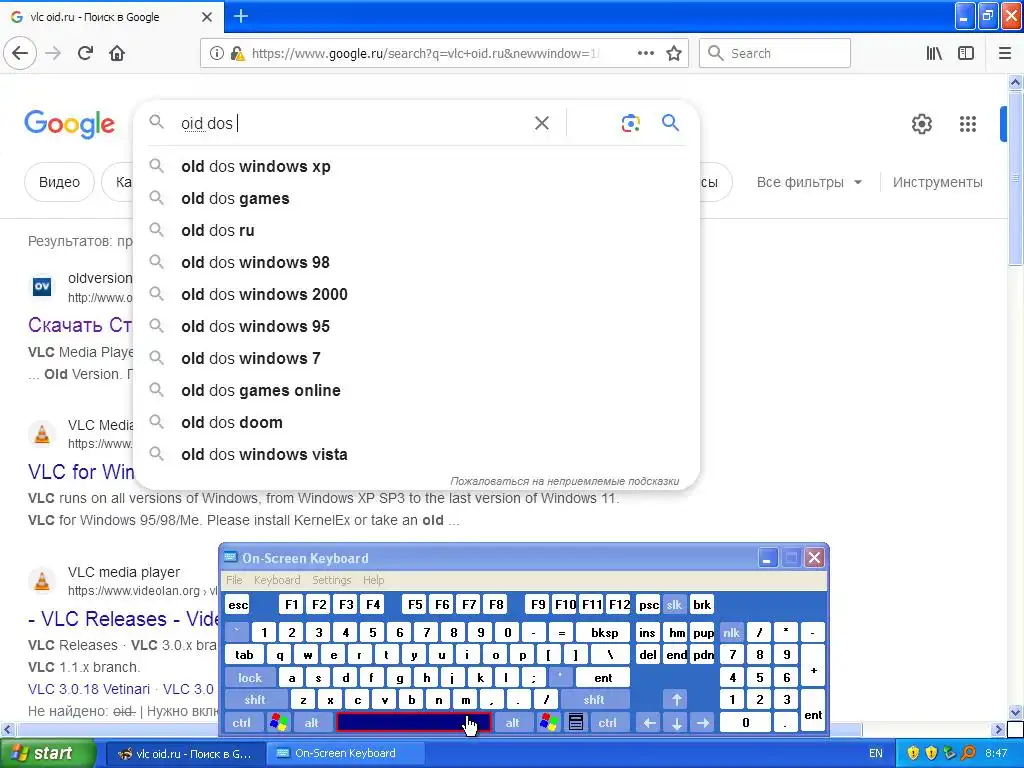The image size is (1024, 768).
Task: Click the bksp key on keyboard
Action: coord(604,632)
